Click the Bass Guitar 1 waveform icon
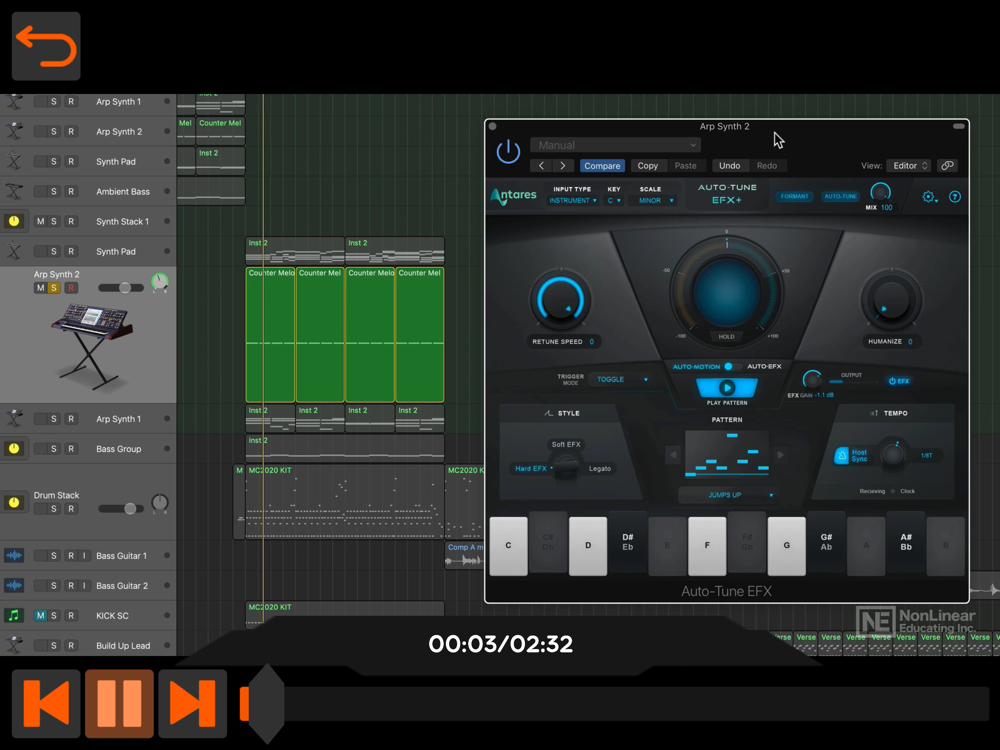Image resolution: width=1000 pixels, height=750 pixels. point(13,555)
